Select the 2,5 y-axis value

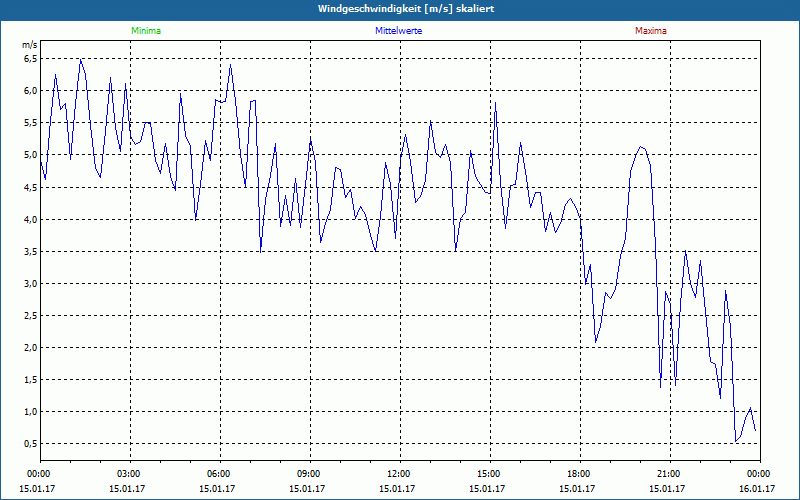[31, 316]
